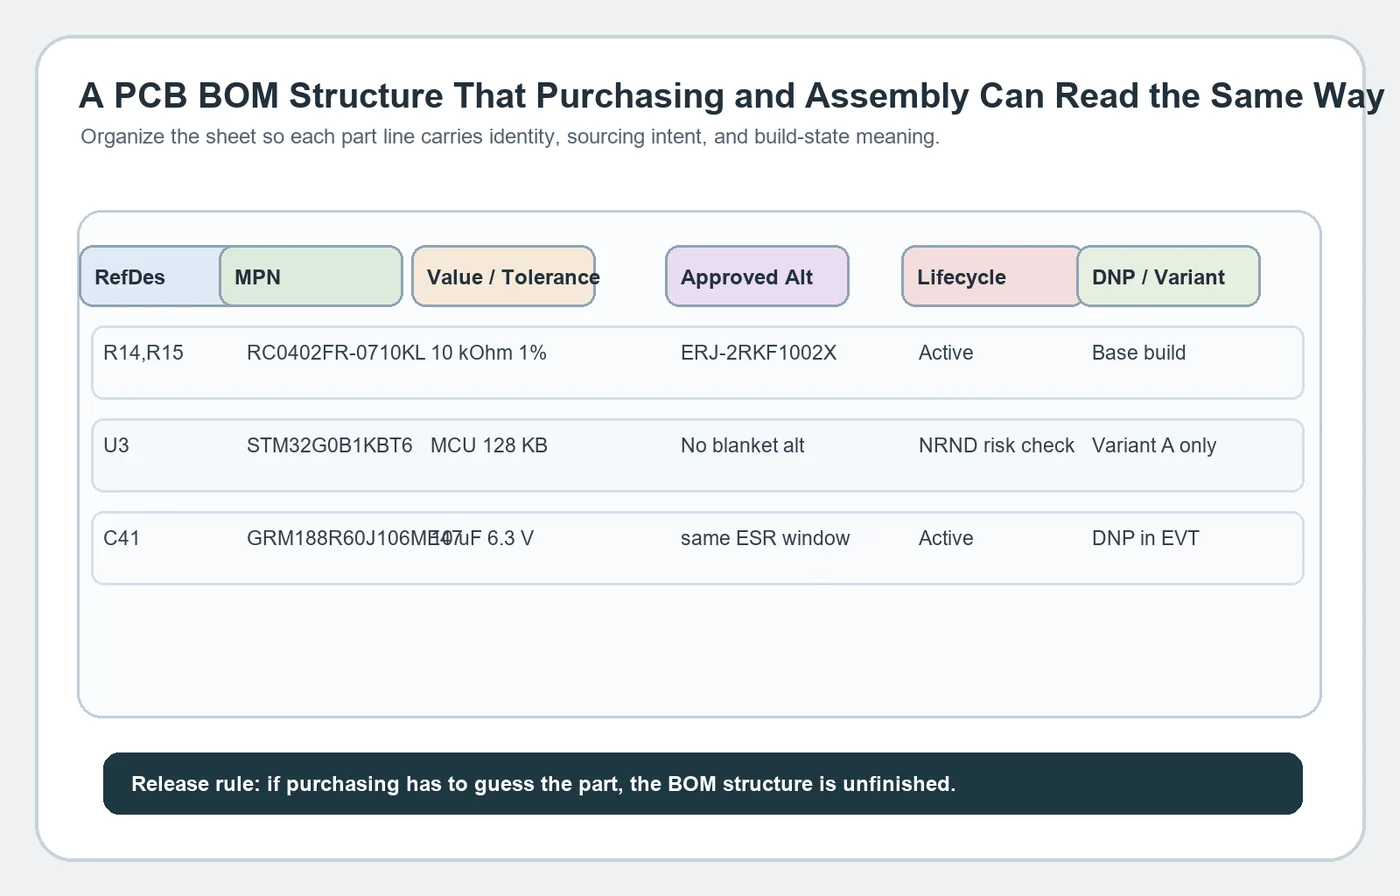This screenshot has width=1400, height=896.
Task: Click the RefDes column header
Action: point(150,276)
